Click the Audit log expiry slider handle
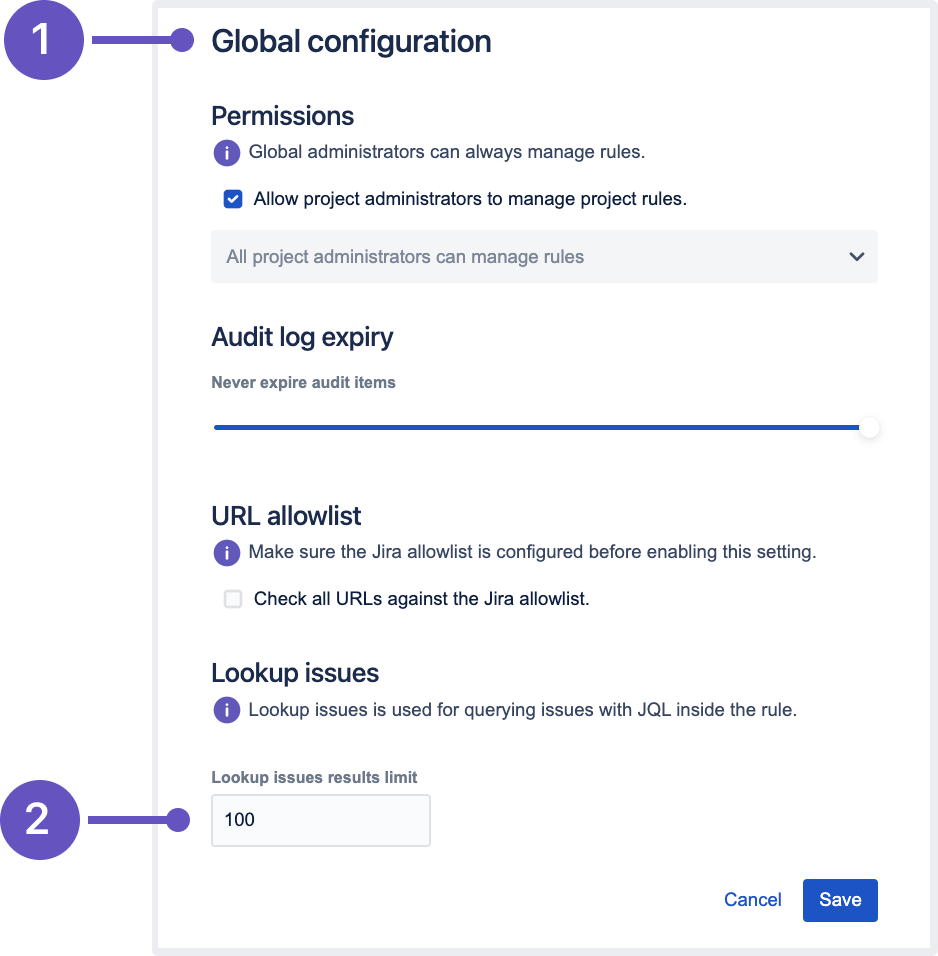 [x=870, y=428]
